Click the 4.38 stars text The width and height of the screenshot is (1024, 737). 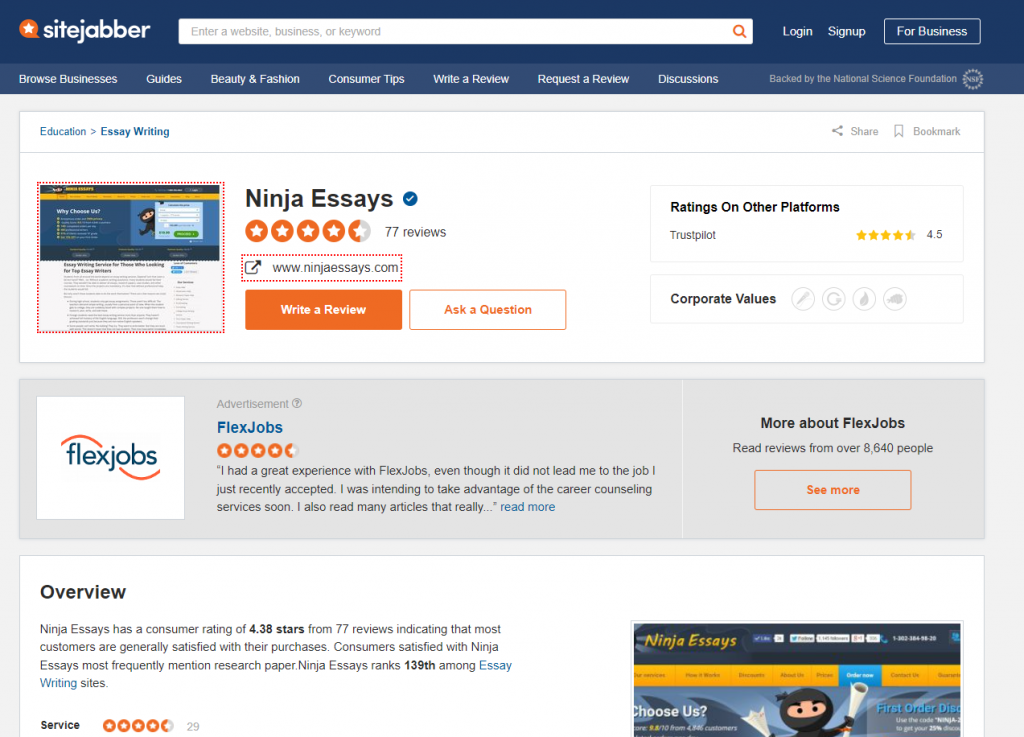point(277,629)
